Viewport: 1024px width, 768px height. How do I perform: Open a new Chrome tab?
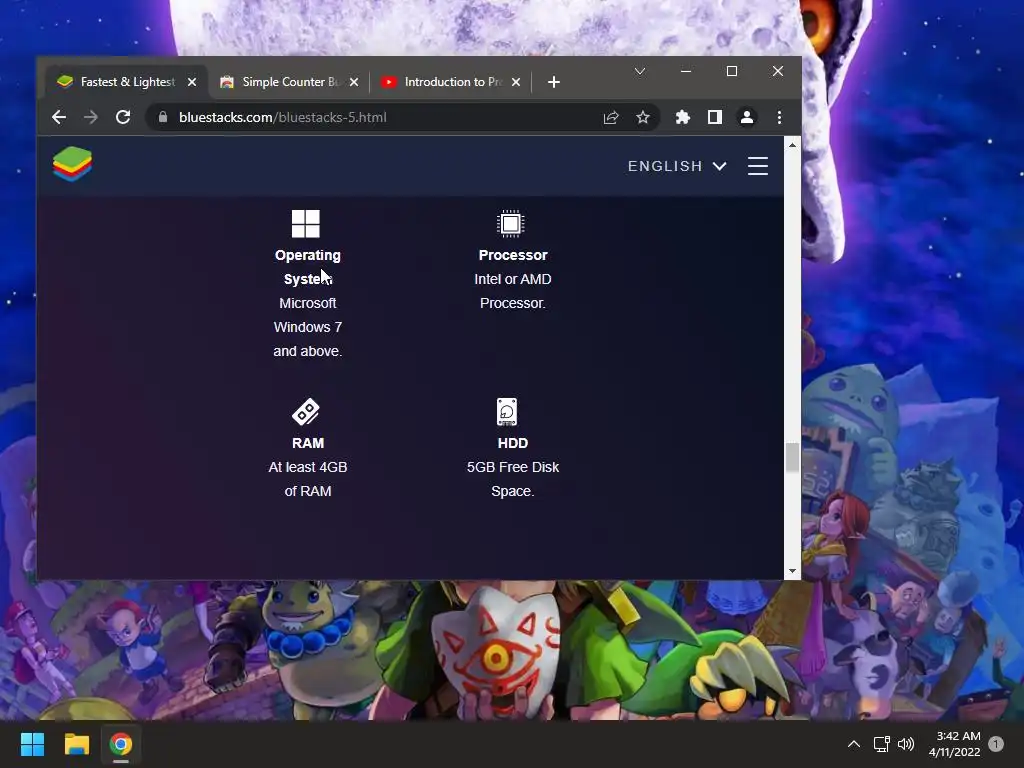click(554, 82)
